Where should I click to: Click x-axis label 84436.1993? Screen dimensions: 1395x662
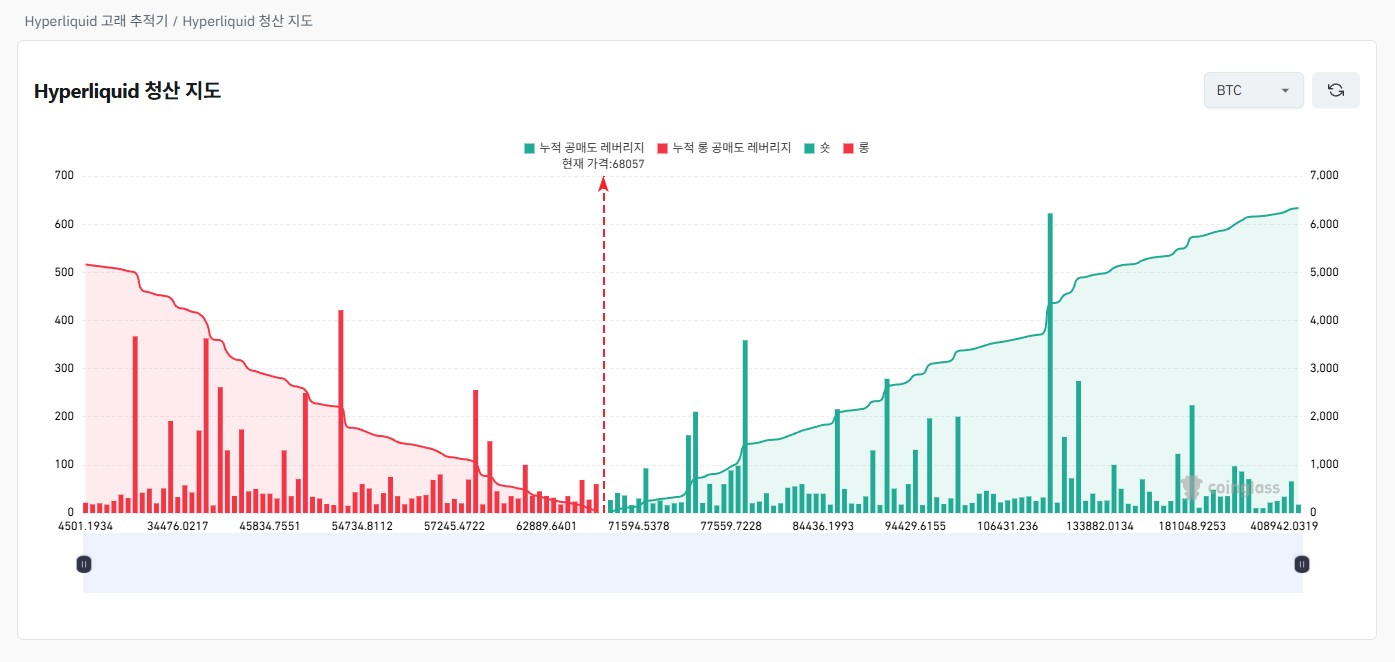[823, 525]
